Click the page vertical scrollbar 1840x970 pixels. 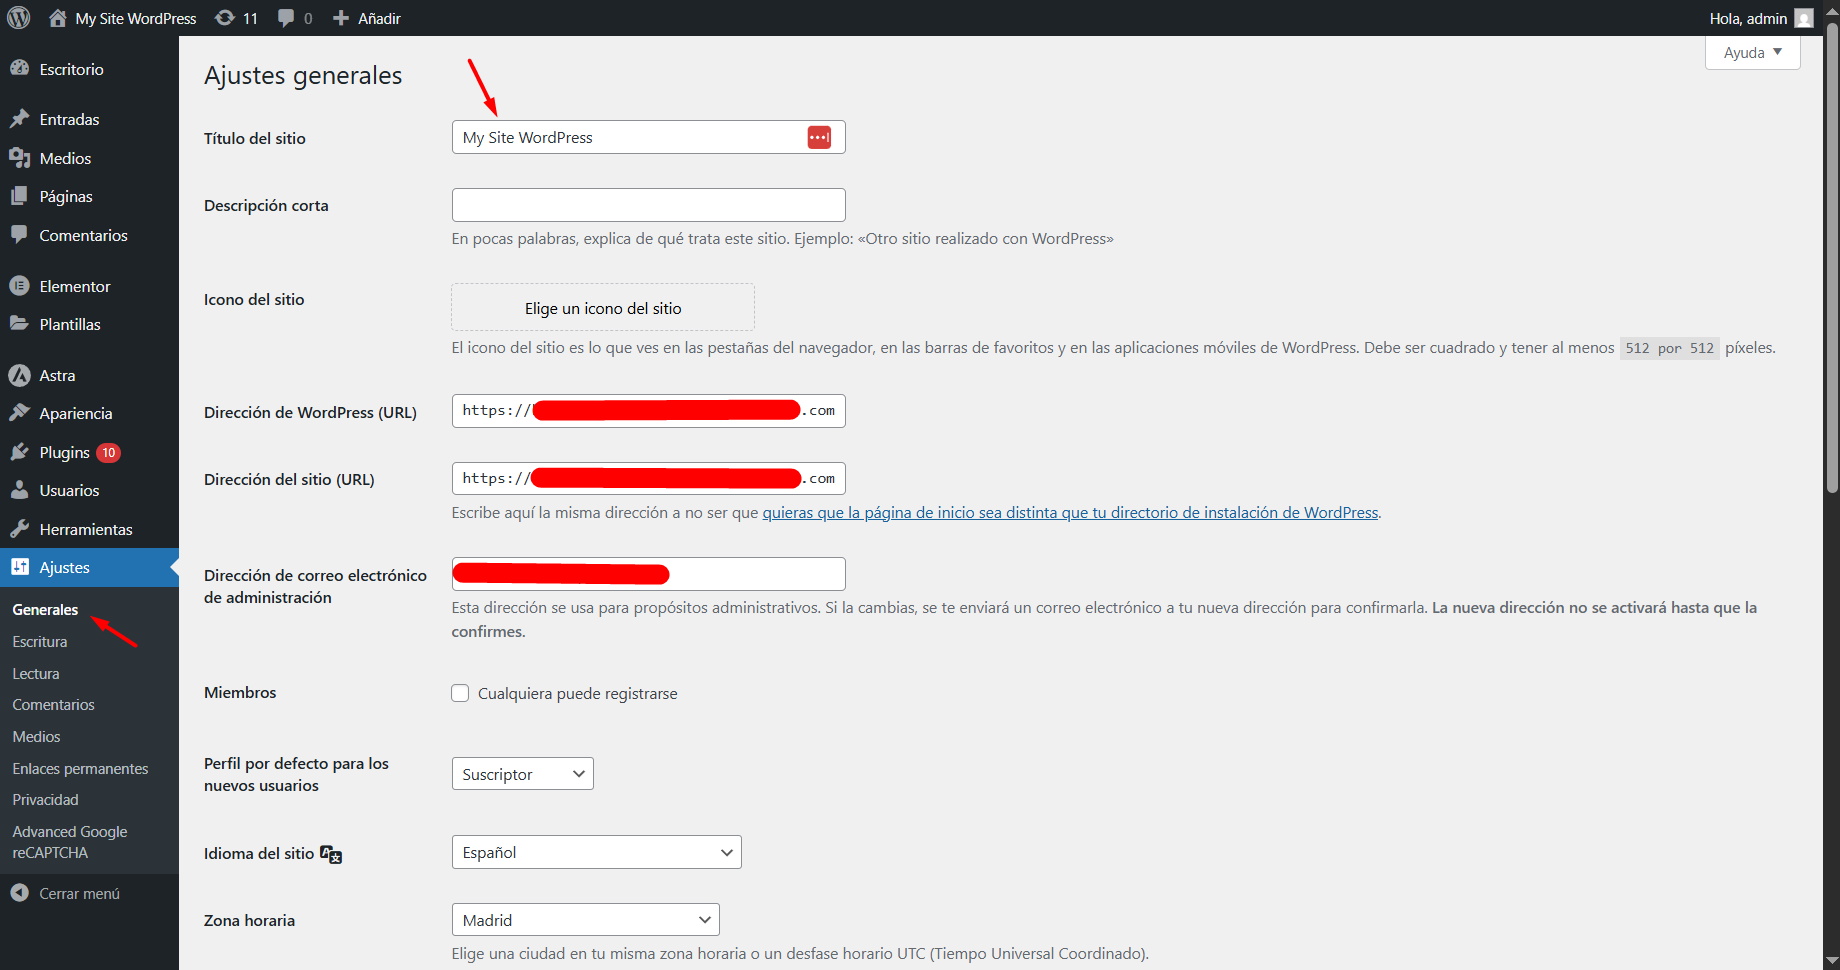[x=1832, y=260]
